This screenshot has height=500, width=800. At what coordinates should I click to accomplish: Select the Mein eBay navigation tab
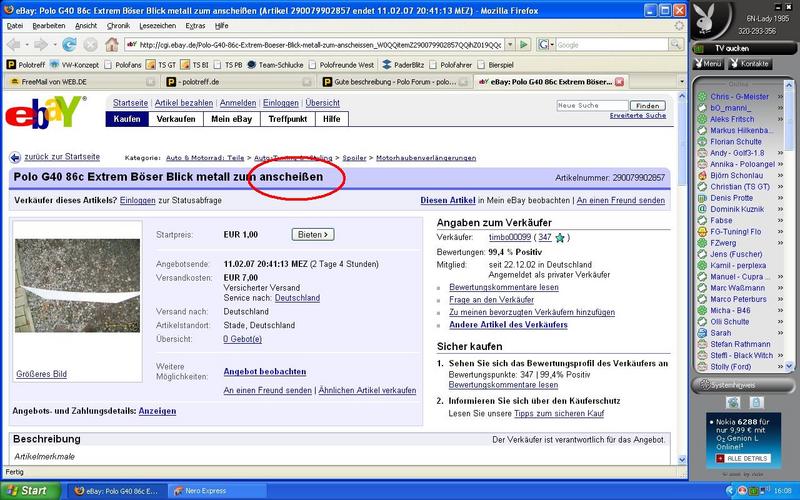232,119
